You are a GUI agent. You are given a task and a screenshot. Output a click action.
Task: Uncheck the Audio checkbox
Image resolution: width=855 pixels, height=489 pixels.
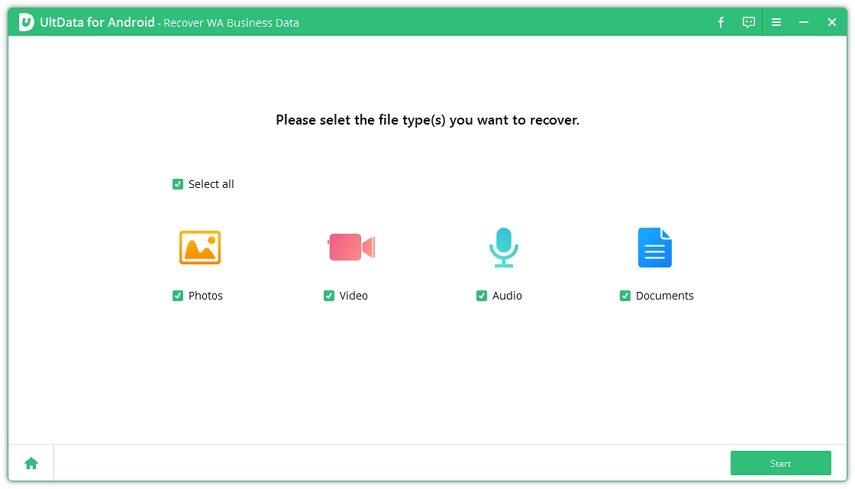481,295
